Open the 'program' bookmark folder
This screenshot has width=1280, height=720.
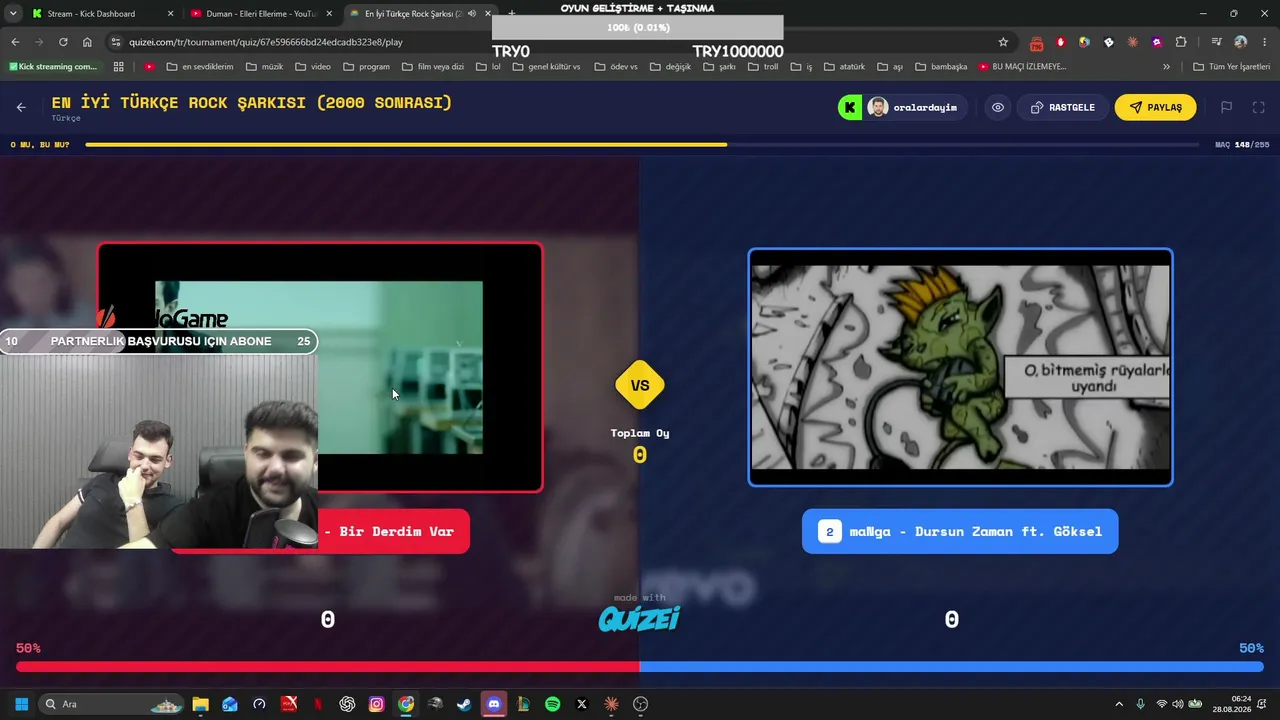click(x=366, y=67)
